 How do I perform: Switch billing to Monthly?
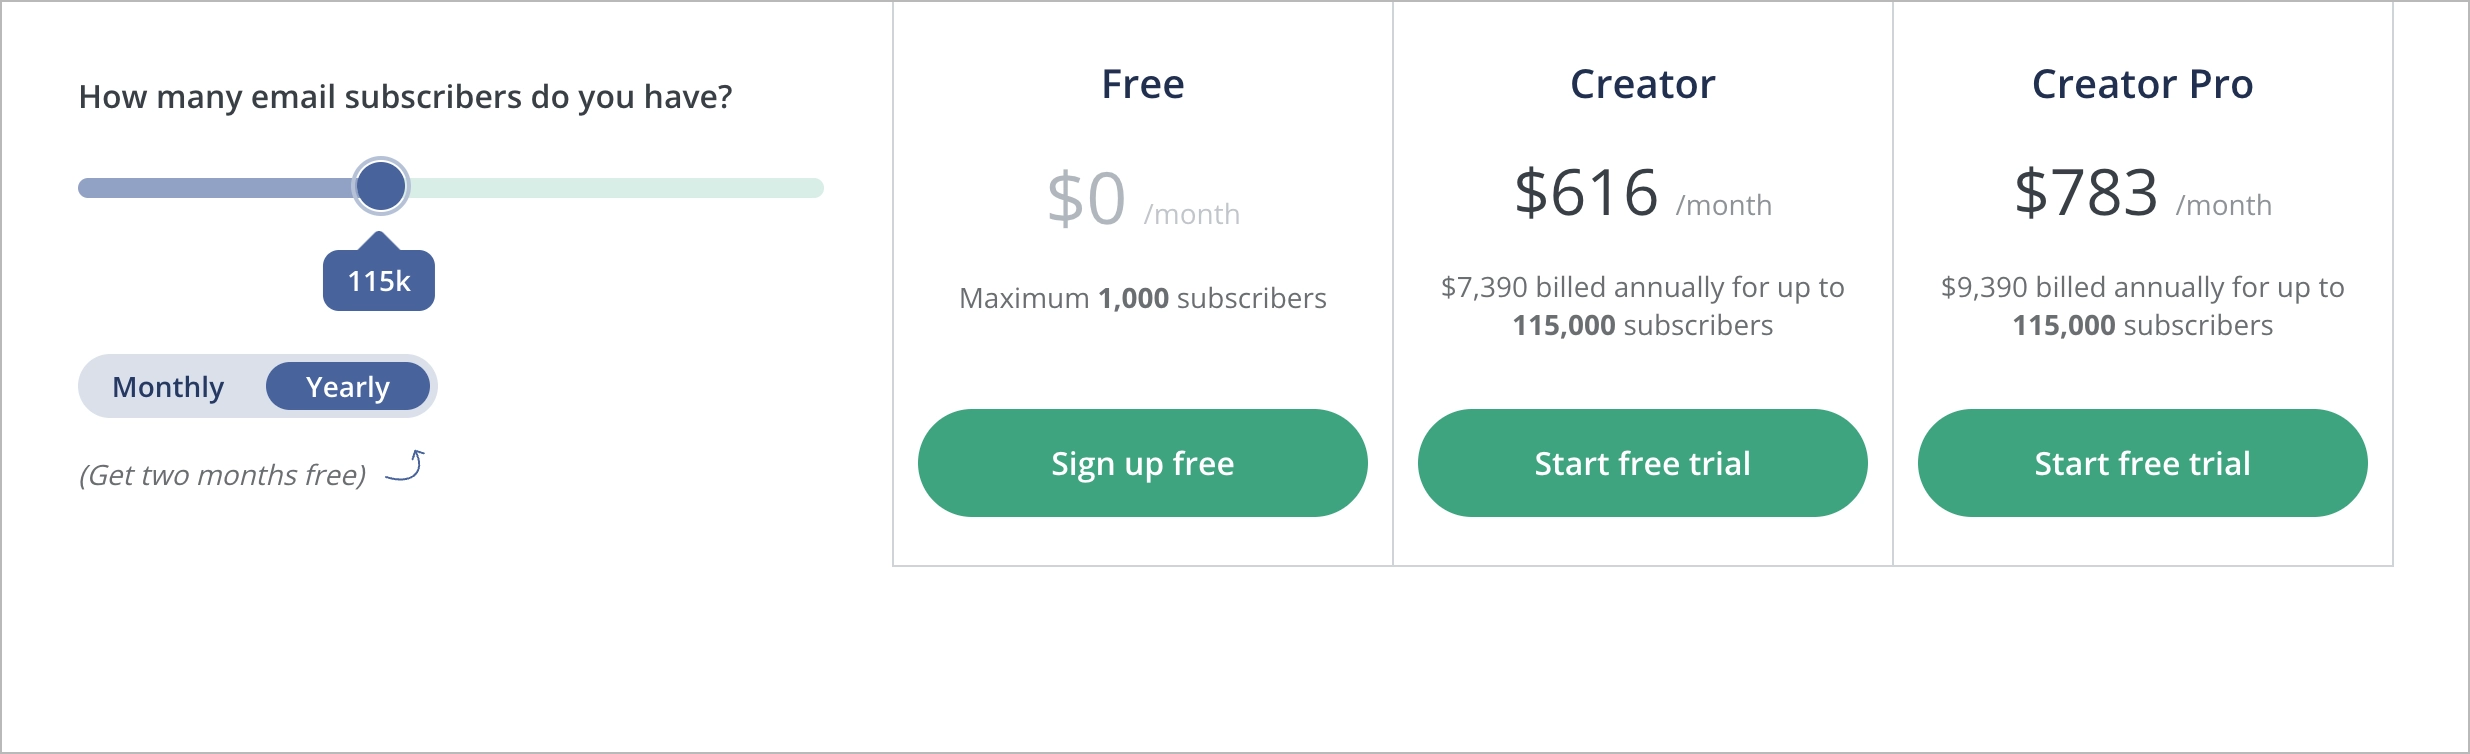coord(167,386)
